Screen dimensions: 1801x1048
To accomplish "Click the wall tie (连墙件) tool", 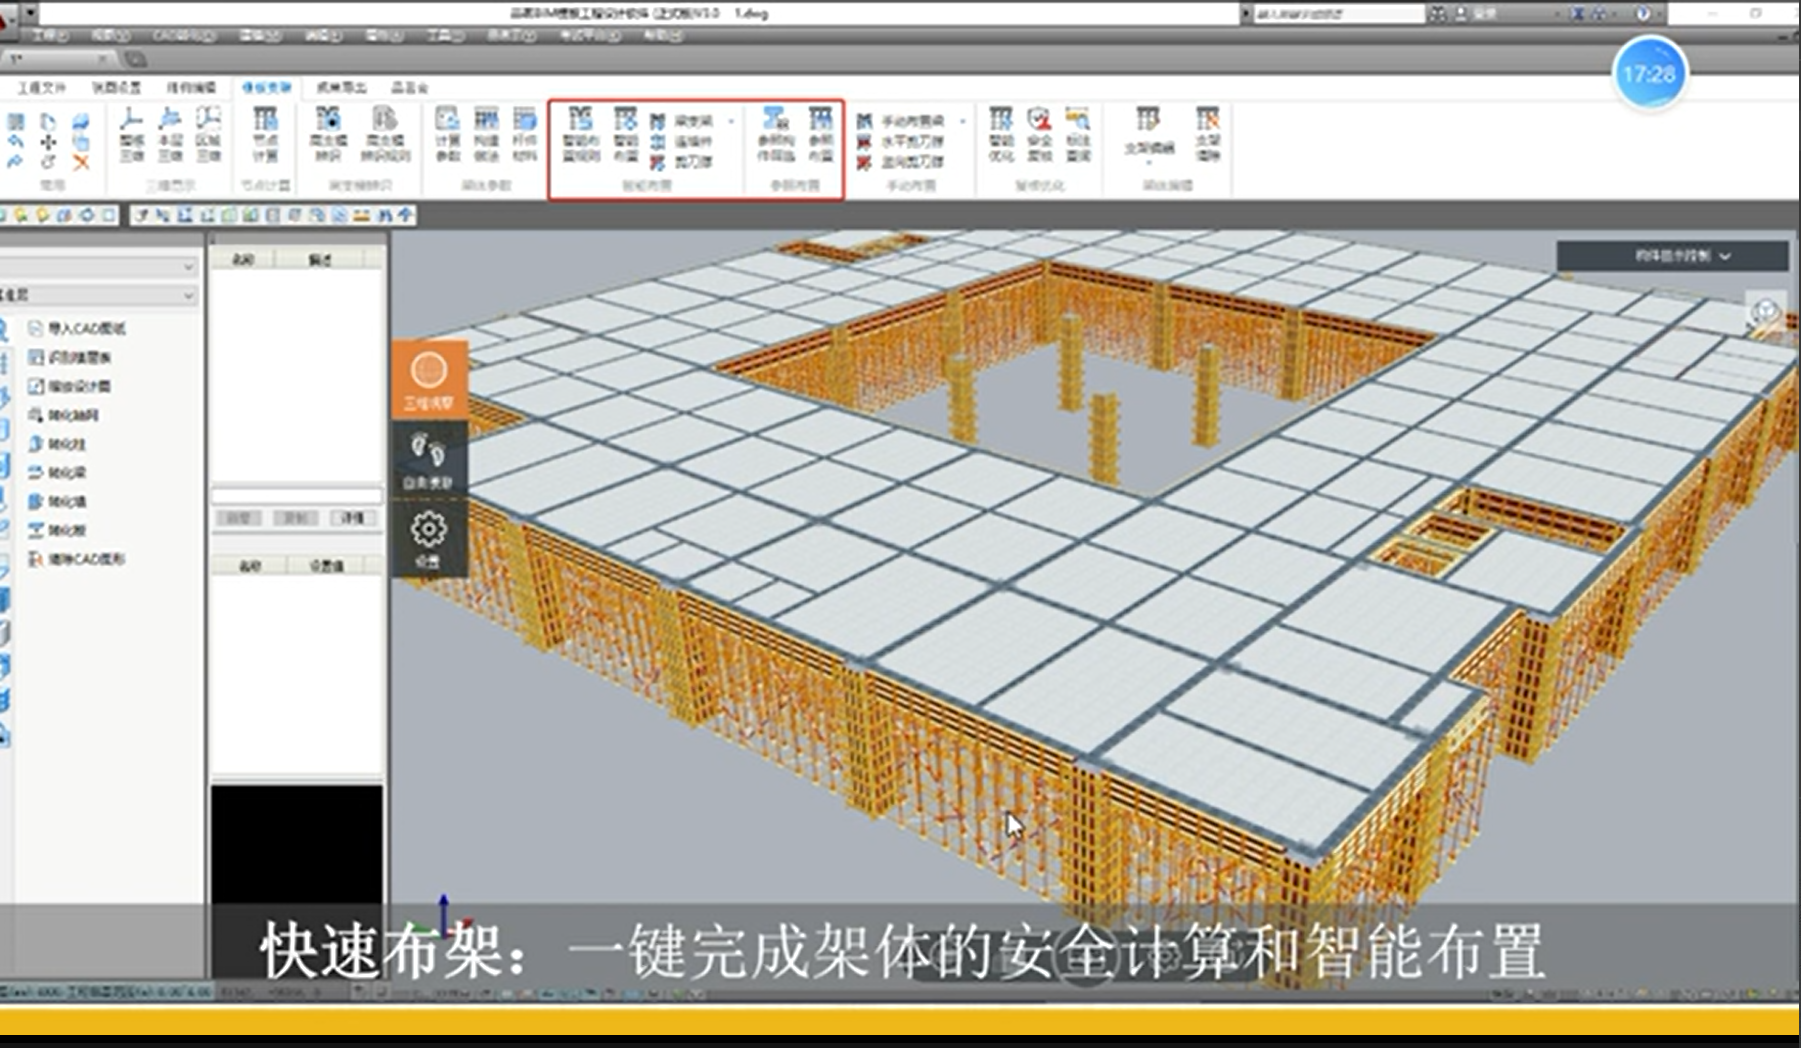I will pos(682,141).
